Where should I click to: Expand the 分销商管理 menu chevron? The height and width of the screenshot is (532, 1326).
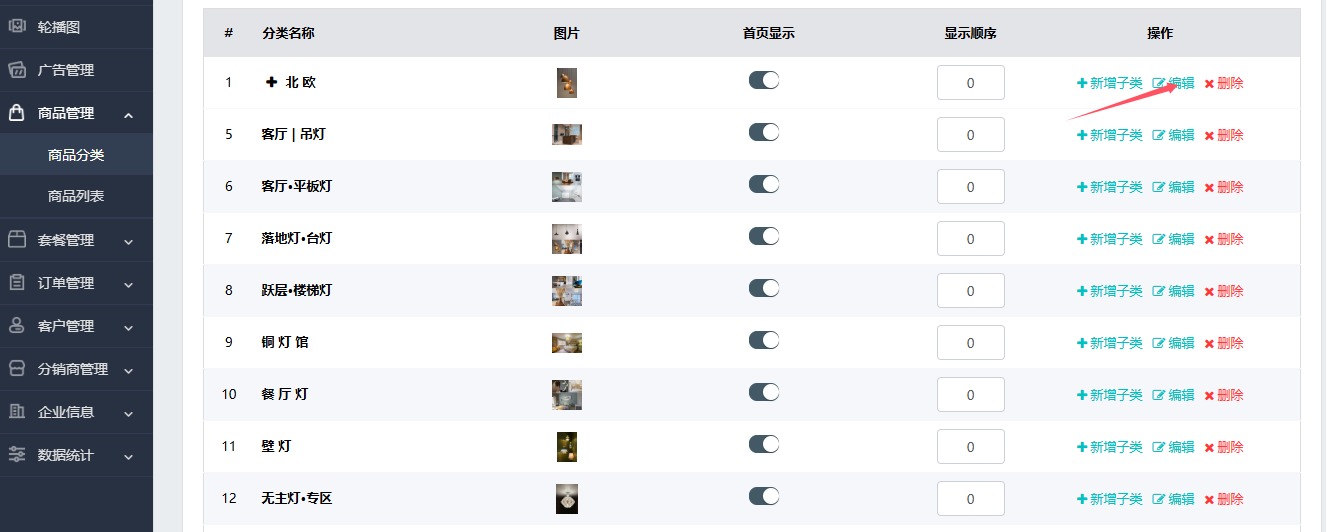(x=129, y=370)
